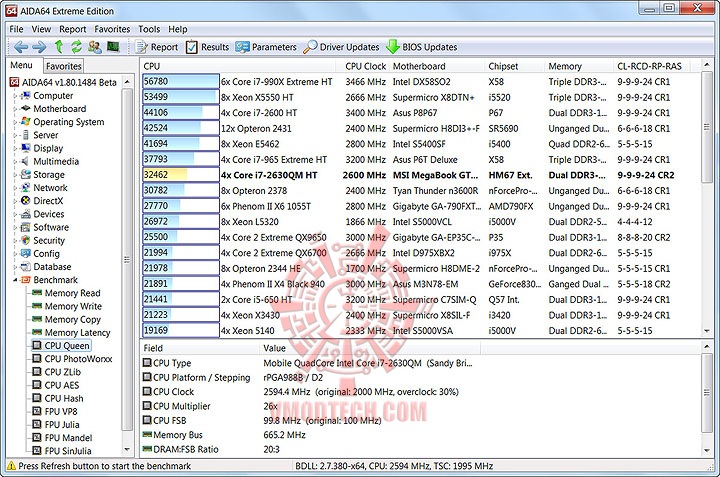The width and height of the screenshot is (720, 477).
Task: Select the Devices tree icon
Action: tap(26, 214)
